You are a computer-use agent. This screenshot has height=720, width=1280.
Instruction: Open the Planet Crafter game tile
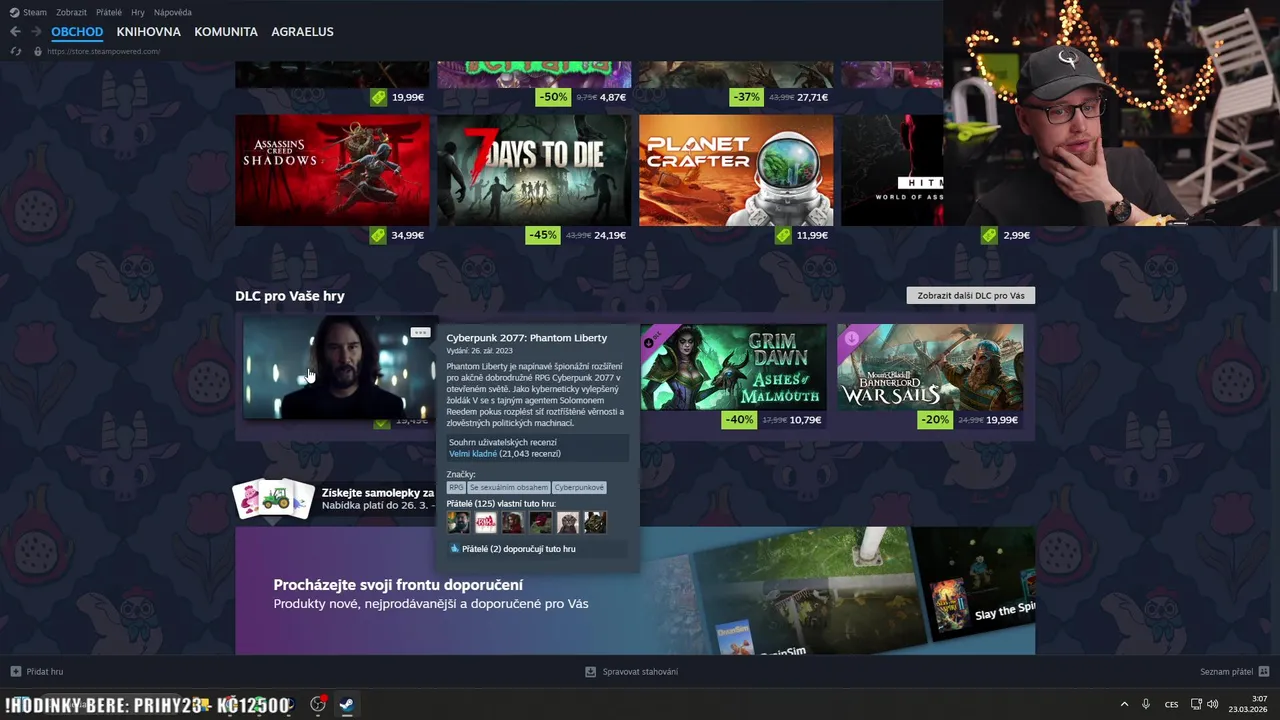[x=736, y=170]
